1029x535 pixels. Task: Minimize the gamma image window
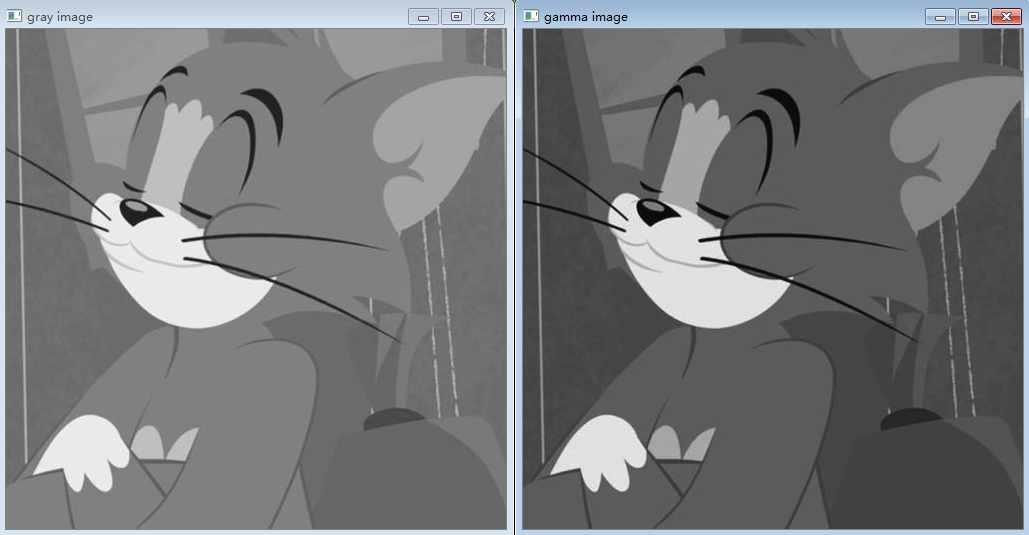940,16
